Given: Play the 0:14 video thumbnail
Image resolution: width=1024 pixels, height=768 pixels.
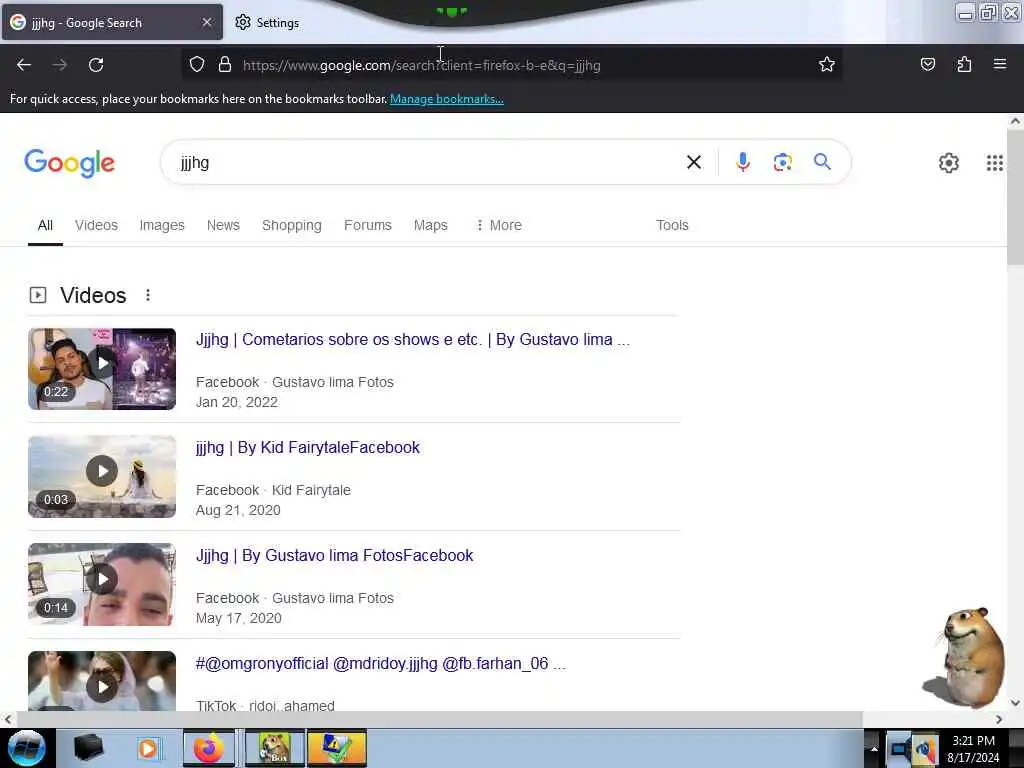Looking at the screenshot, I should [x=102, y=584].
